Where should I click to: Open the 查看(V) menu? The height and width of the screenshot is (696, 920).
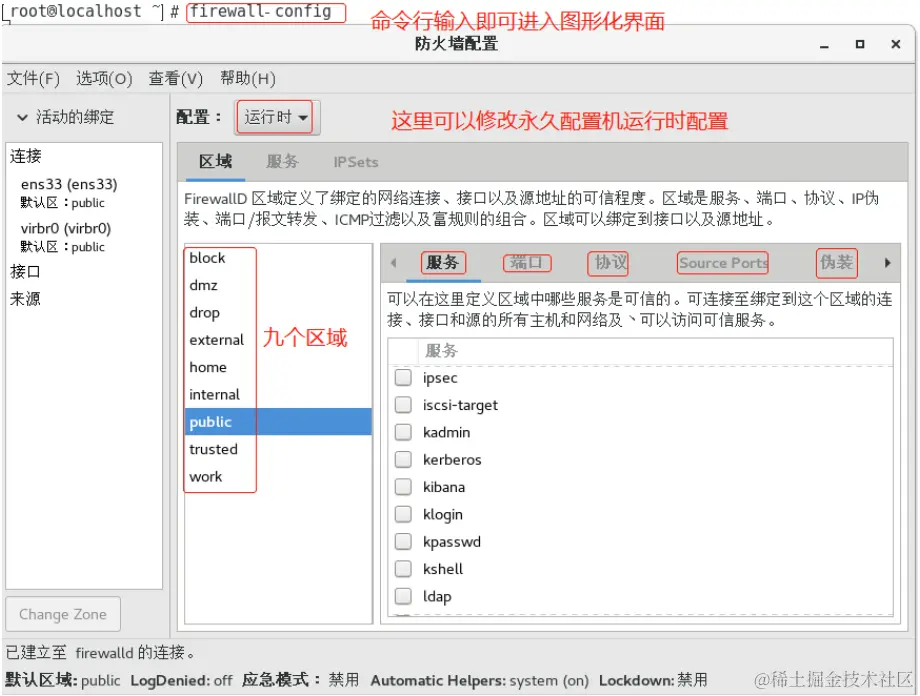175,79
